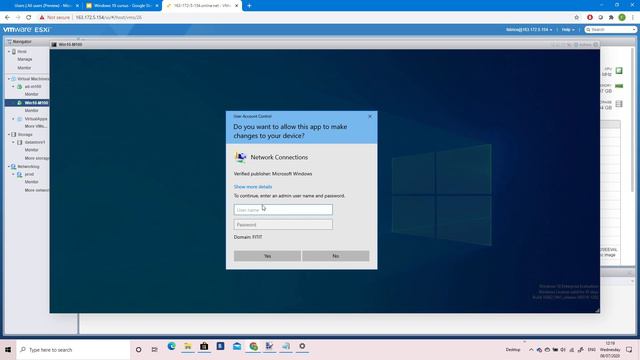Open the search field dropdown arrow

coord(634,30)
